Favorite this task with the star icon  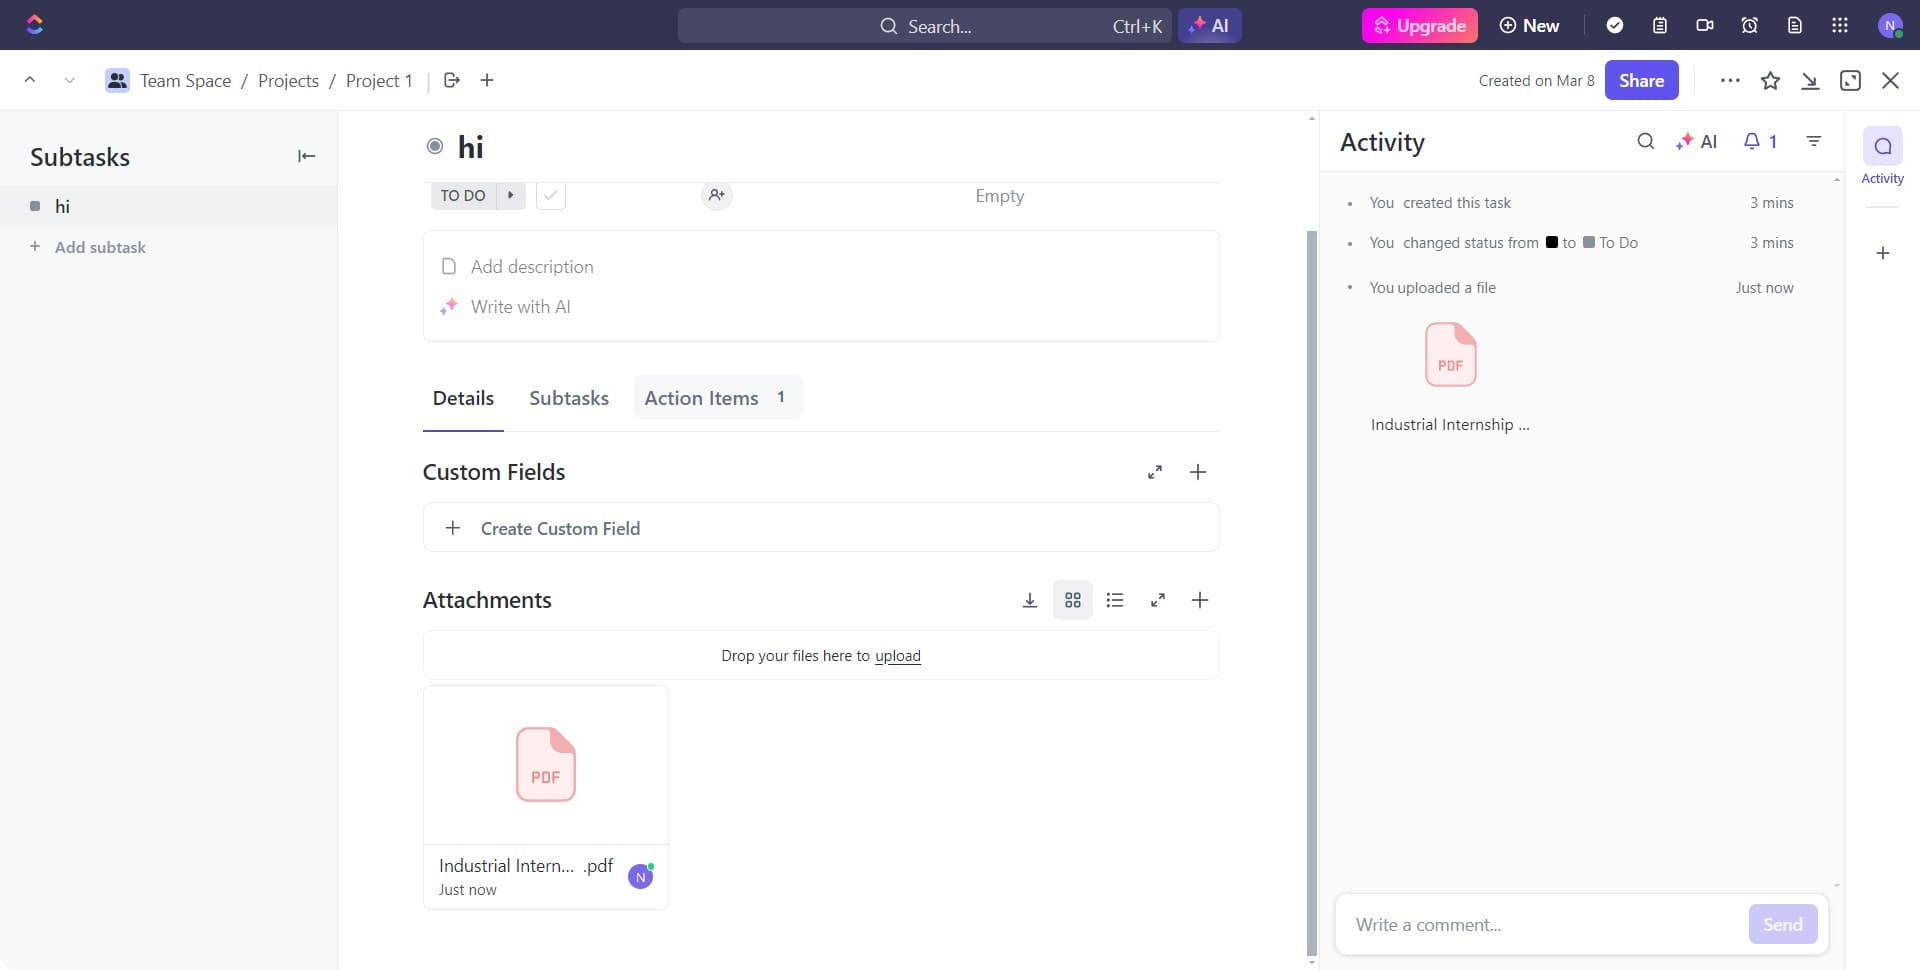pos(1770,81)
